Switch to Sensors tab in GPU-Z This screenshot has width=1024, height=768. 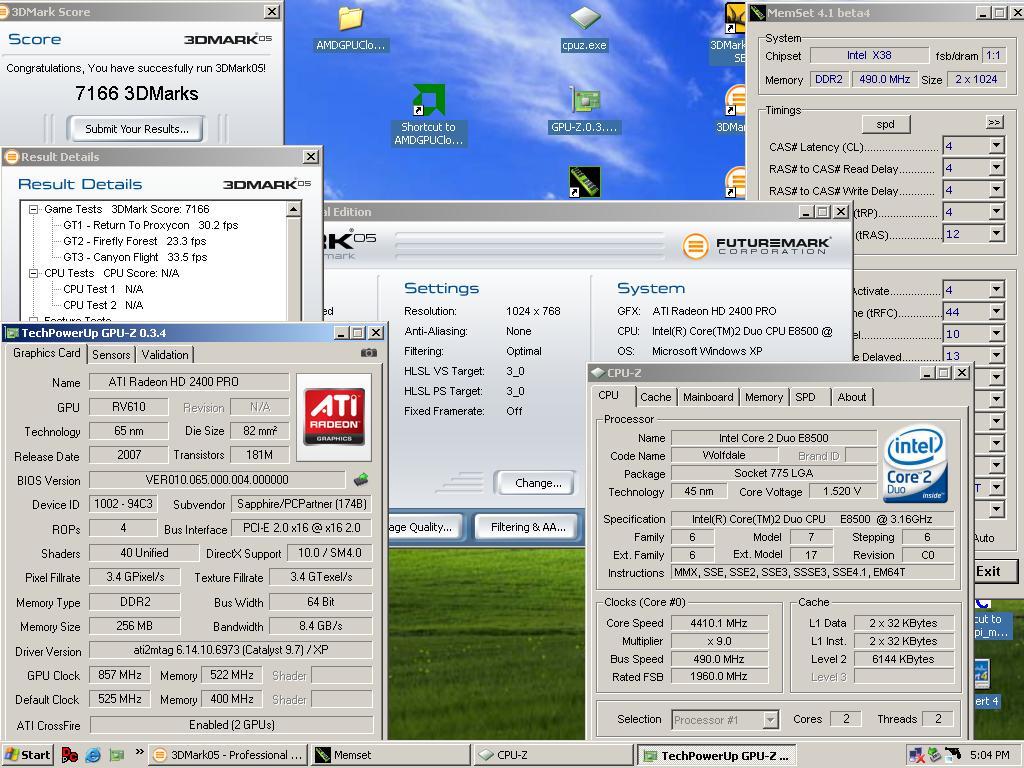tap(111, 355)
